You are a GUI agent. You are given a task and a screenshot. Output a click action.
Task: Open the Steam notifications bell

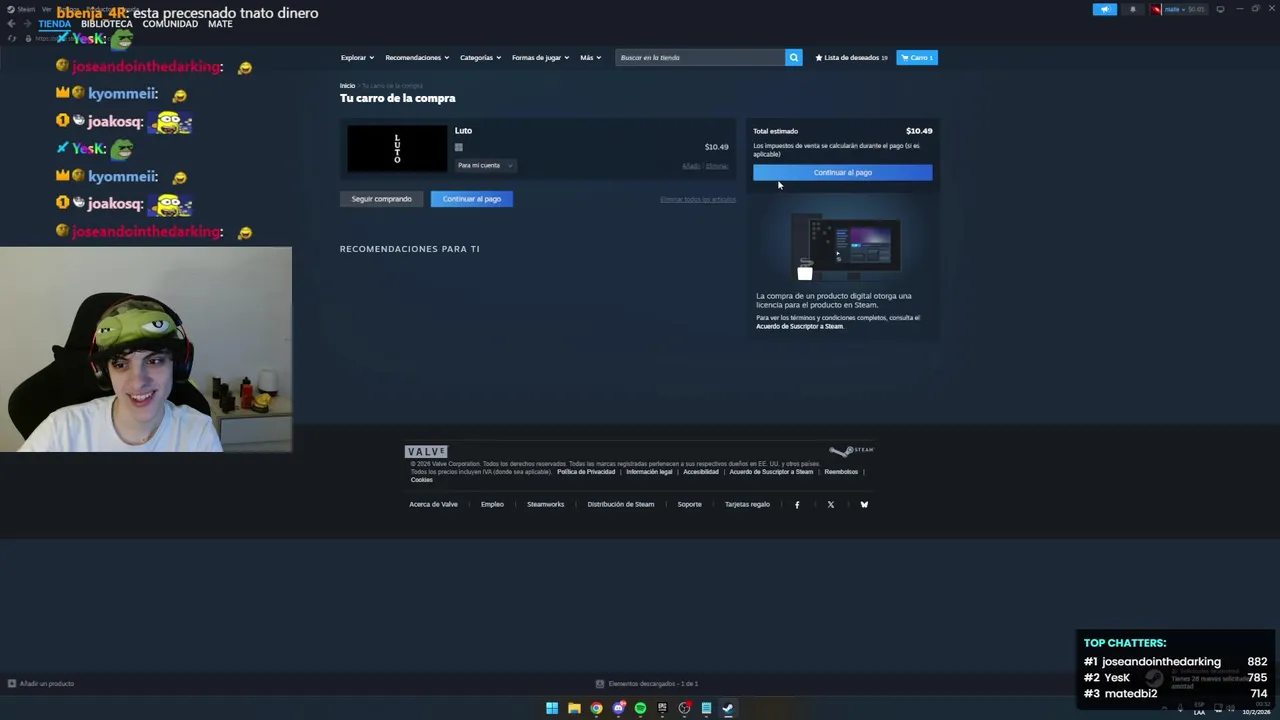(1133, 9)
